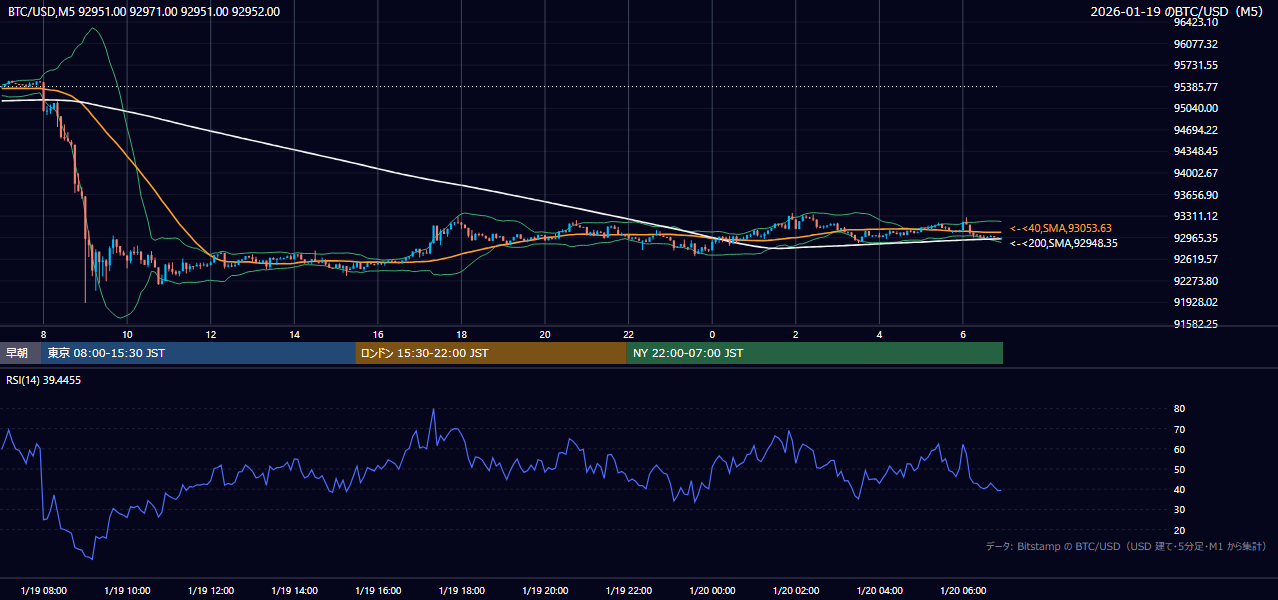The width and height of the screenshot is (1278, 600).
Task: Click price axis label 92965.35
Action: click(x=1196, y=238)
